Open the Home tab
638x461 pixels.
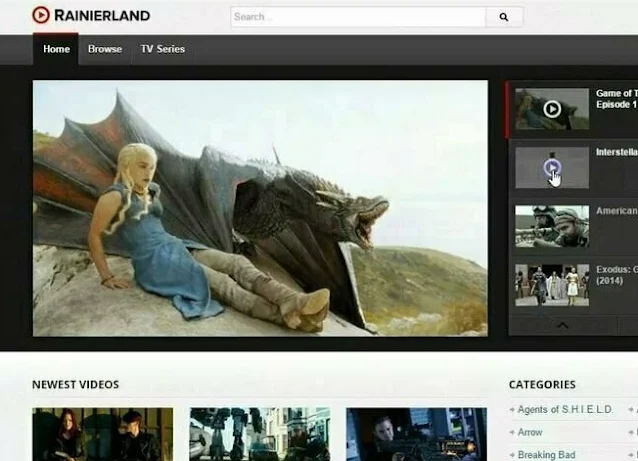[56, 49]
